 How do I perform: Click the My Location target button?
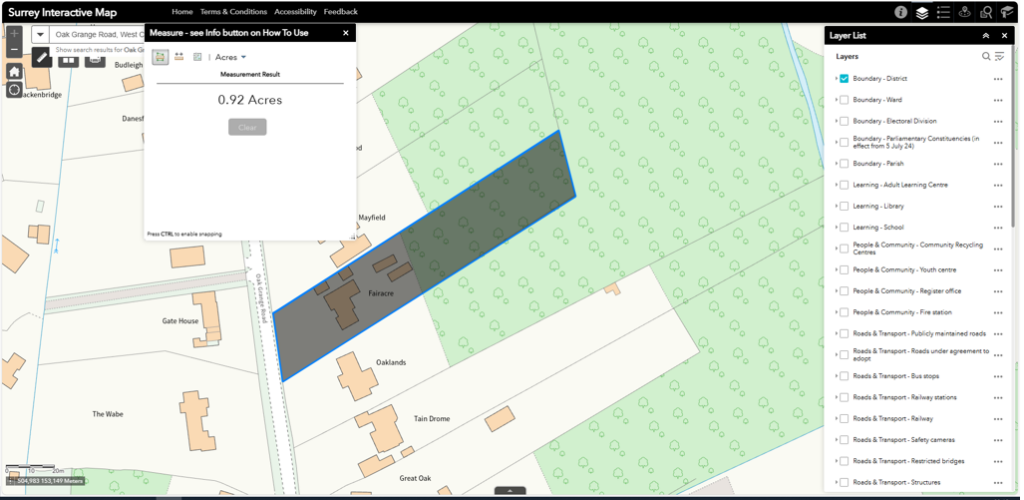click(14, 90)
